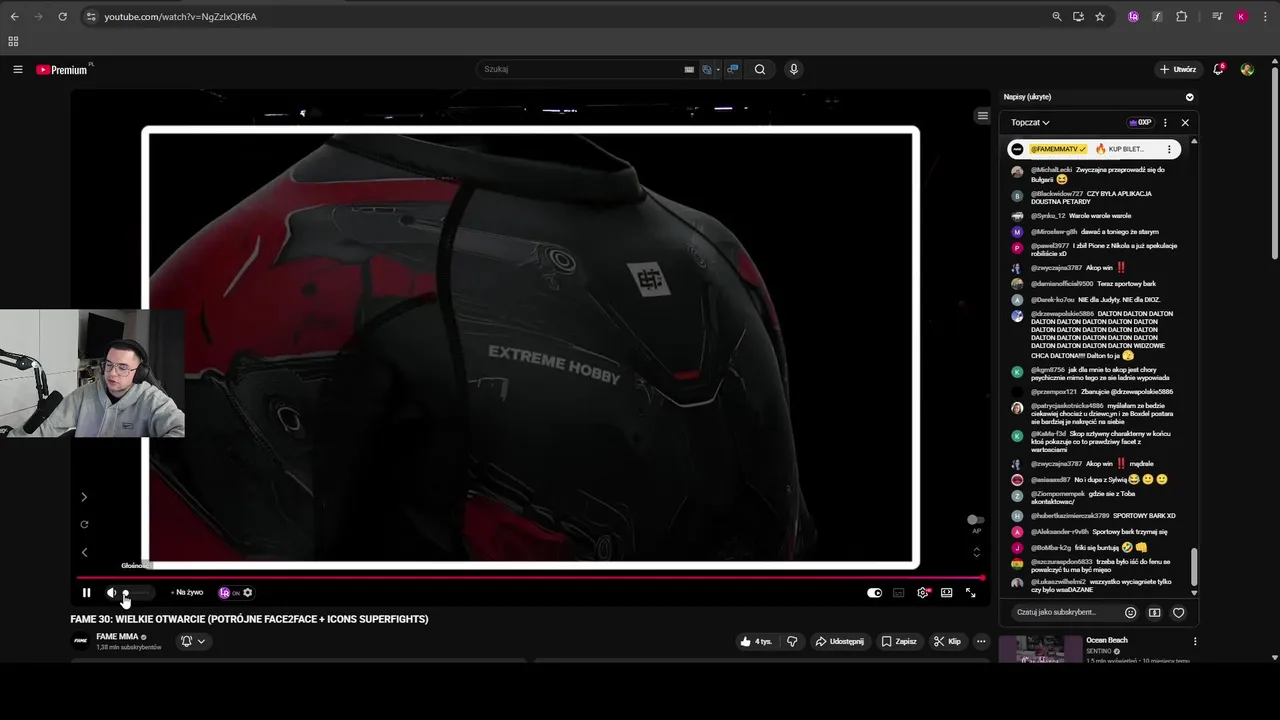Screen dimensions: 1280x720
Task: Expand the 'Napisy (ukryte)' panel
Action: pos(1190,97)
